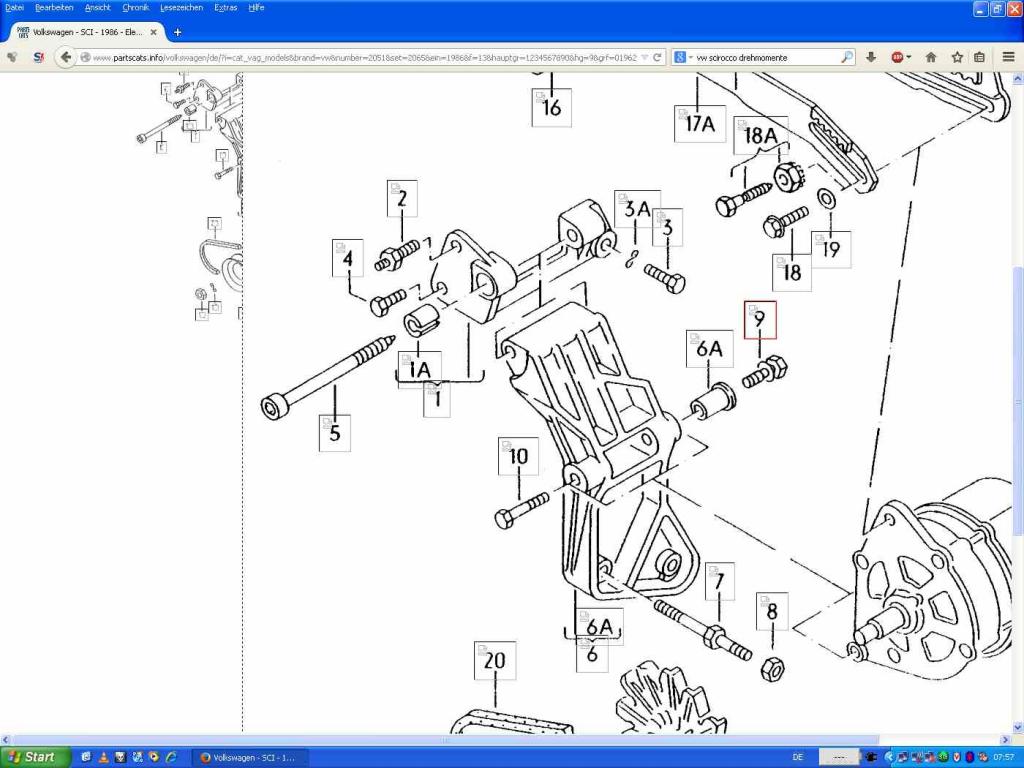Click the Adblock Plus toolbar icon
This screenshot has height=768, width=1024.
coord(899,57)
